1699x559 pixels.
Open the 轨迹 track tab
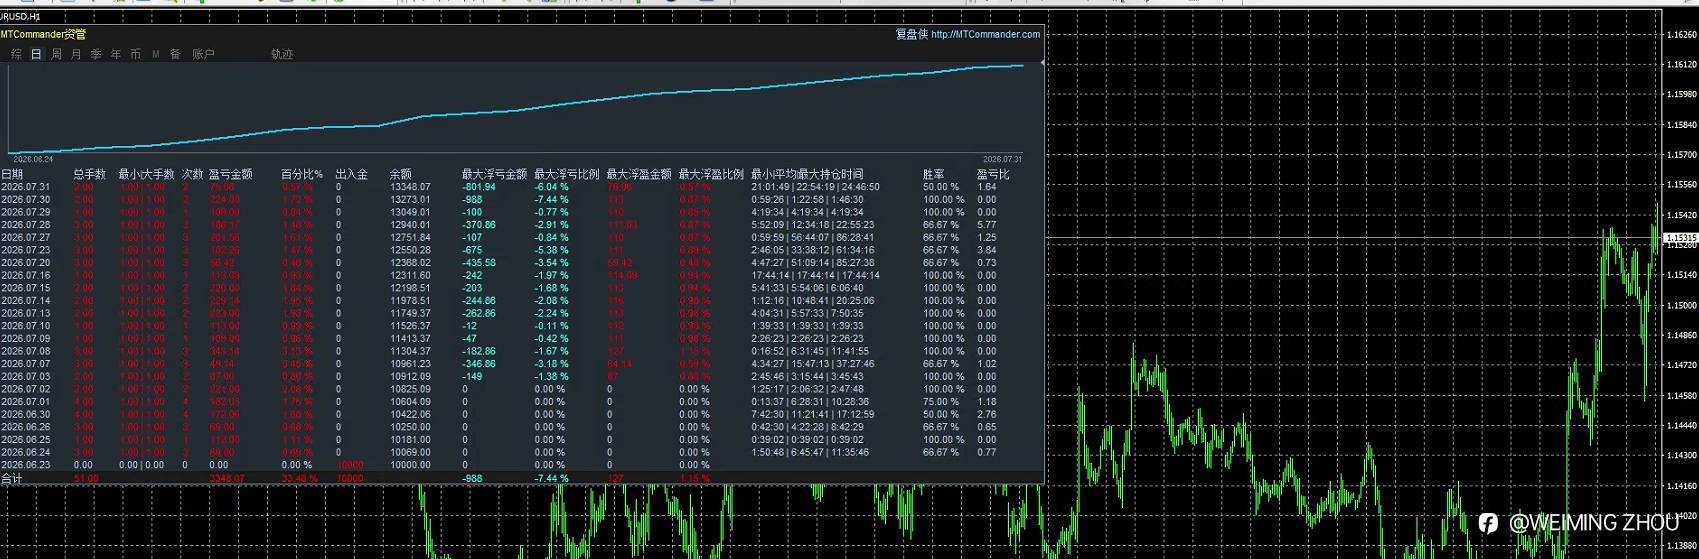coord(282,54)
